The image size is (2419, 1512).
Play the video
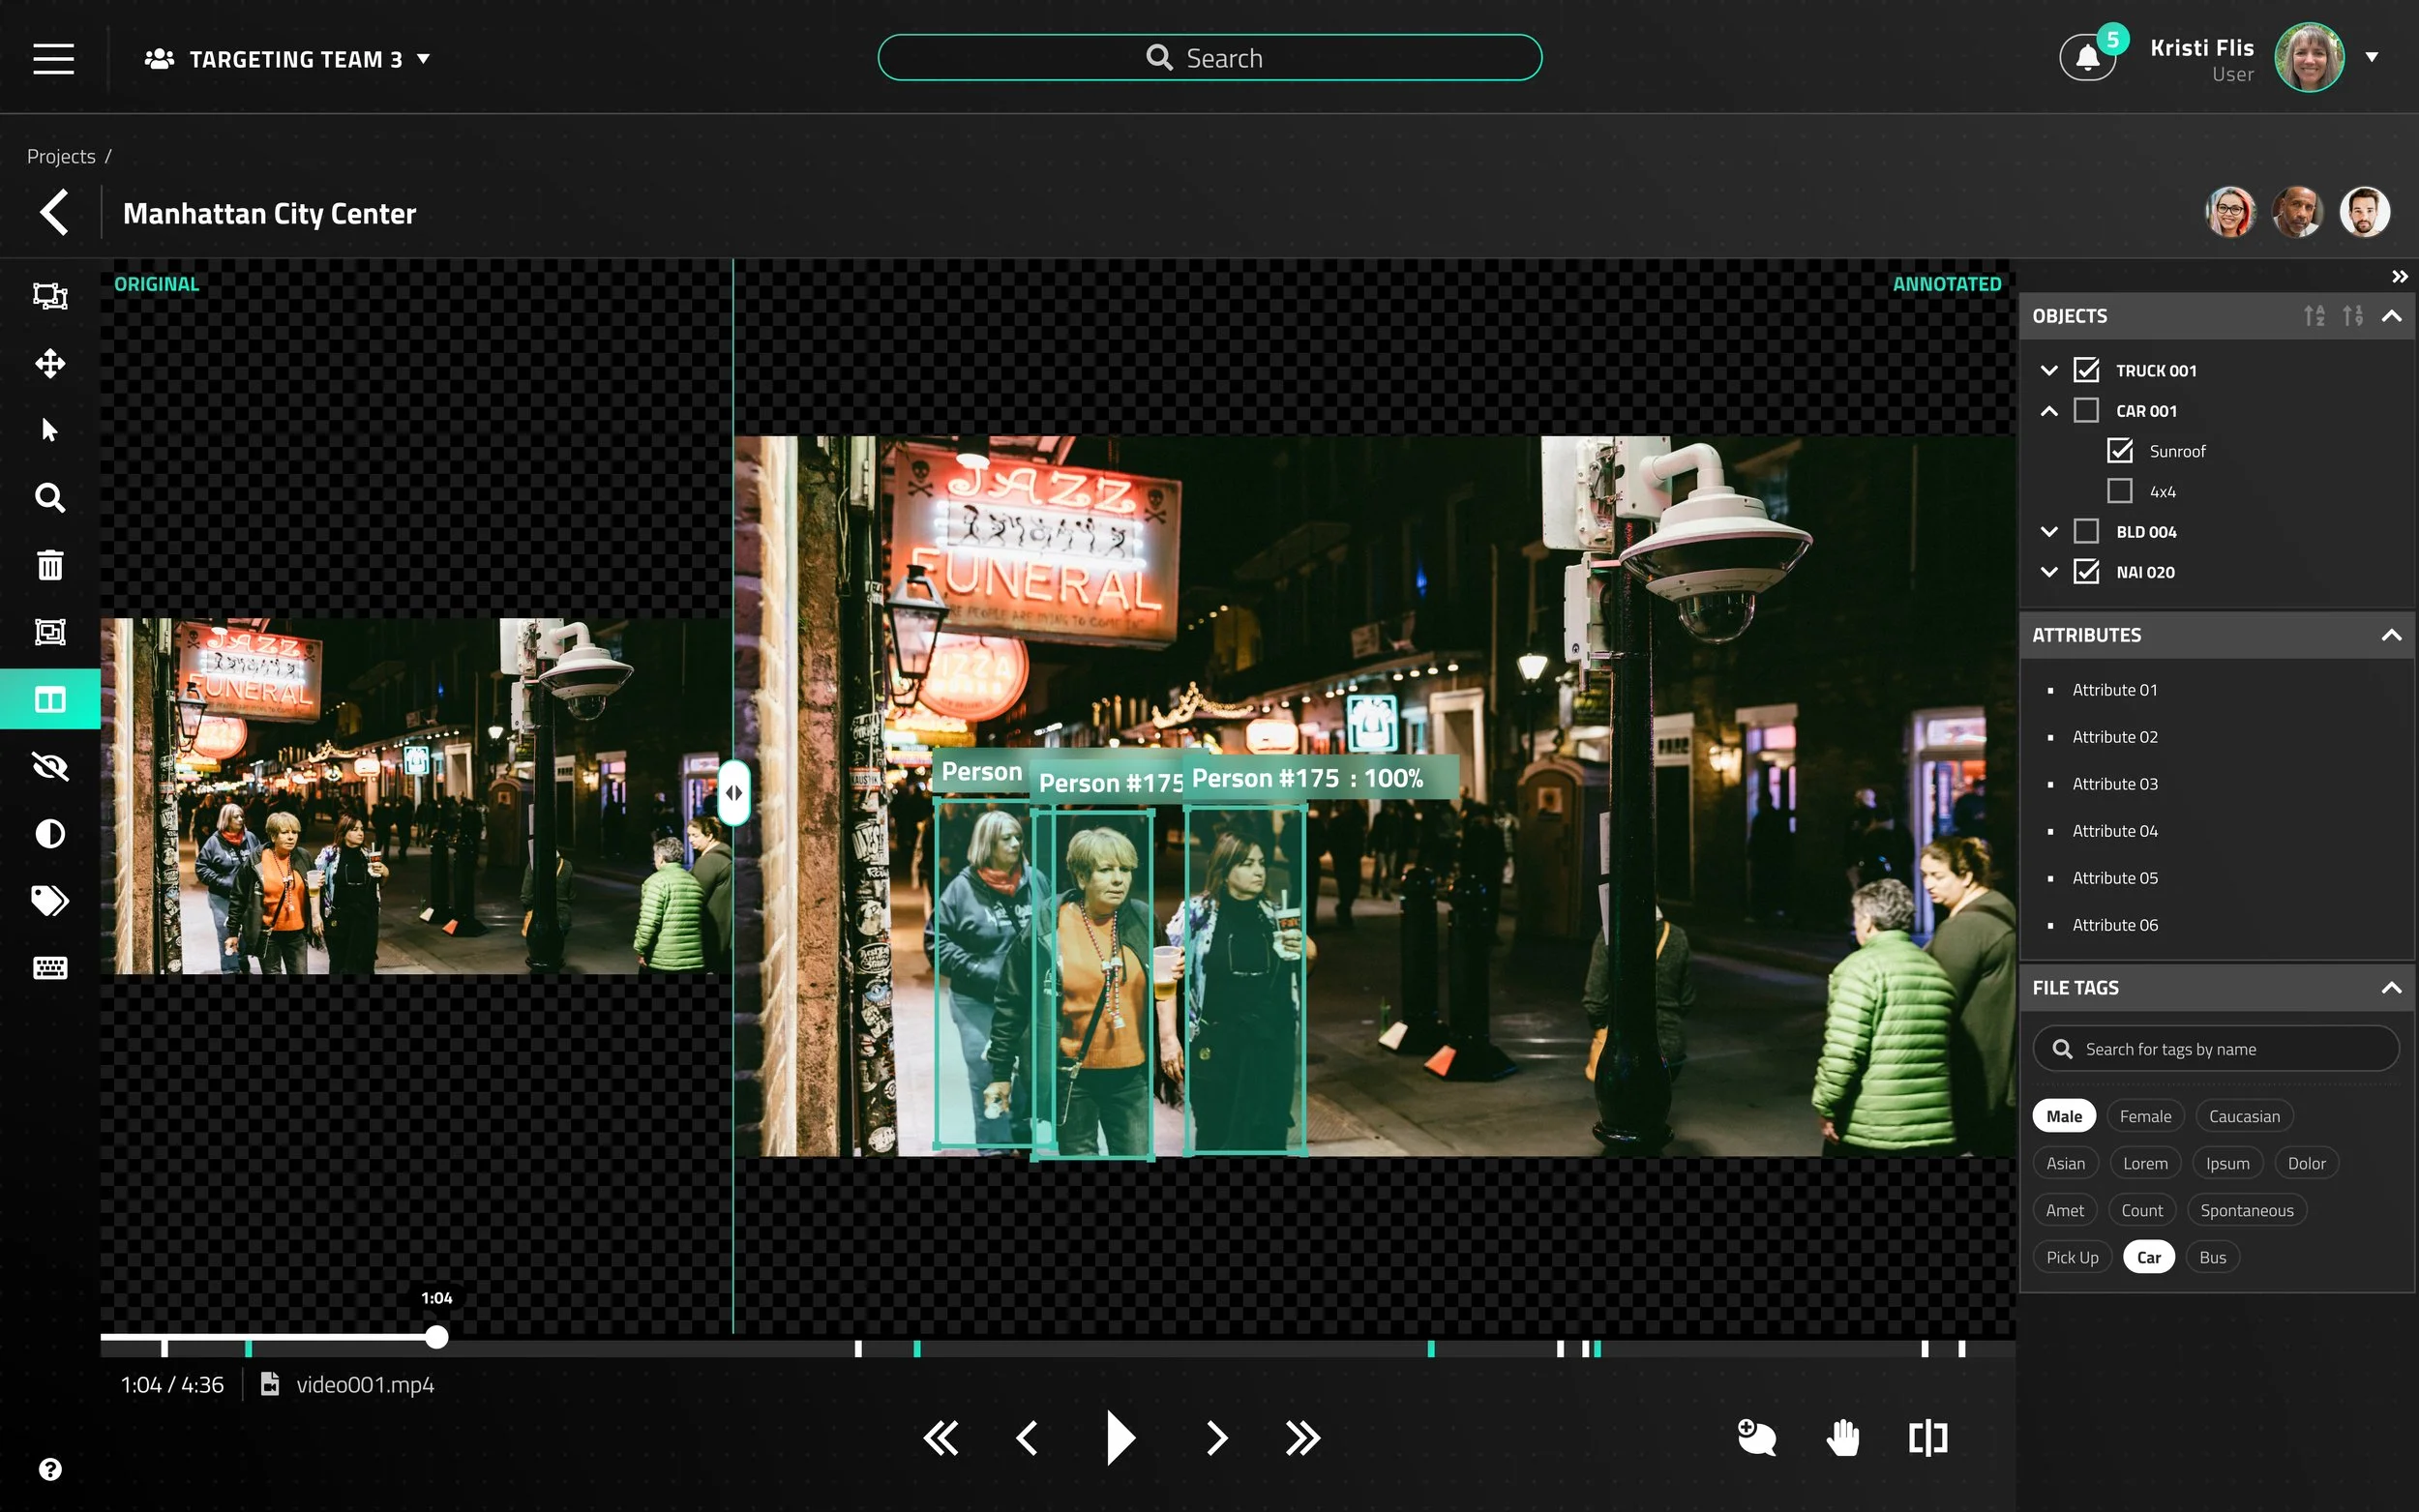[1121, 1438]
